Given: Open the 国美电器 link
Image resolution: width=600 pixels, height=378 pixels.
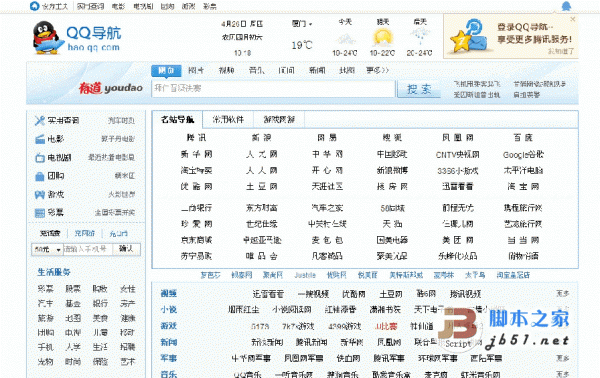Looking at the screenshot, I should pos(392,240).
